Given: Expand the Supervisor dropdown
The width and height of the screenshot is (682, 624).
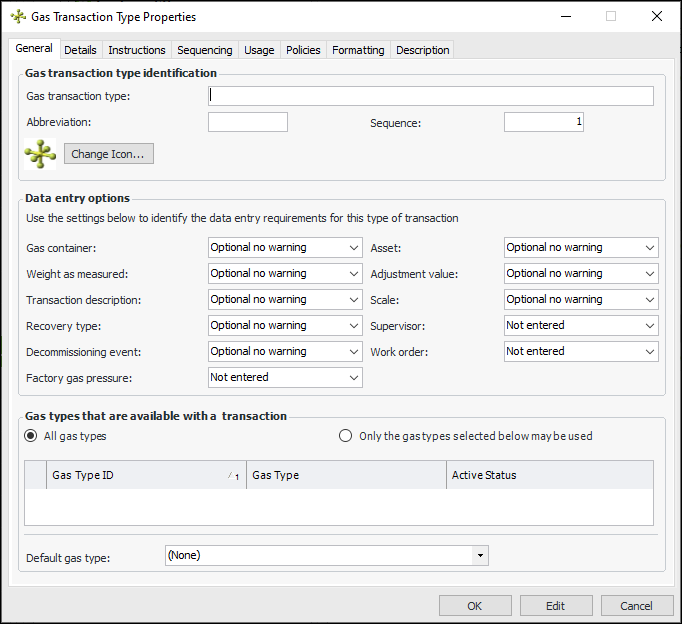Looking at the screenshot, I should [x=580, y=325].
